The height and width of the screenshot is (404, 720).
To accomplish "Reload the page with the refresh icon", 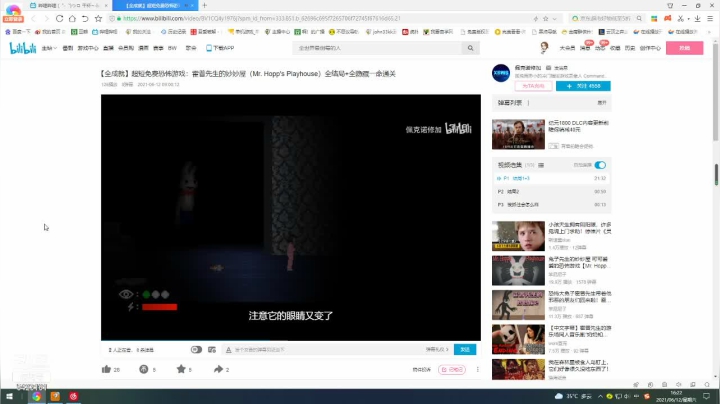I will coord(59,19).
